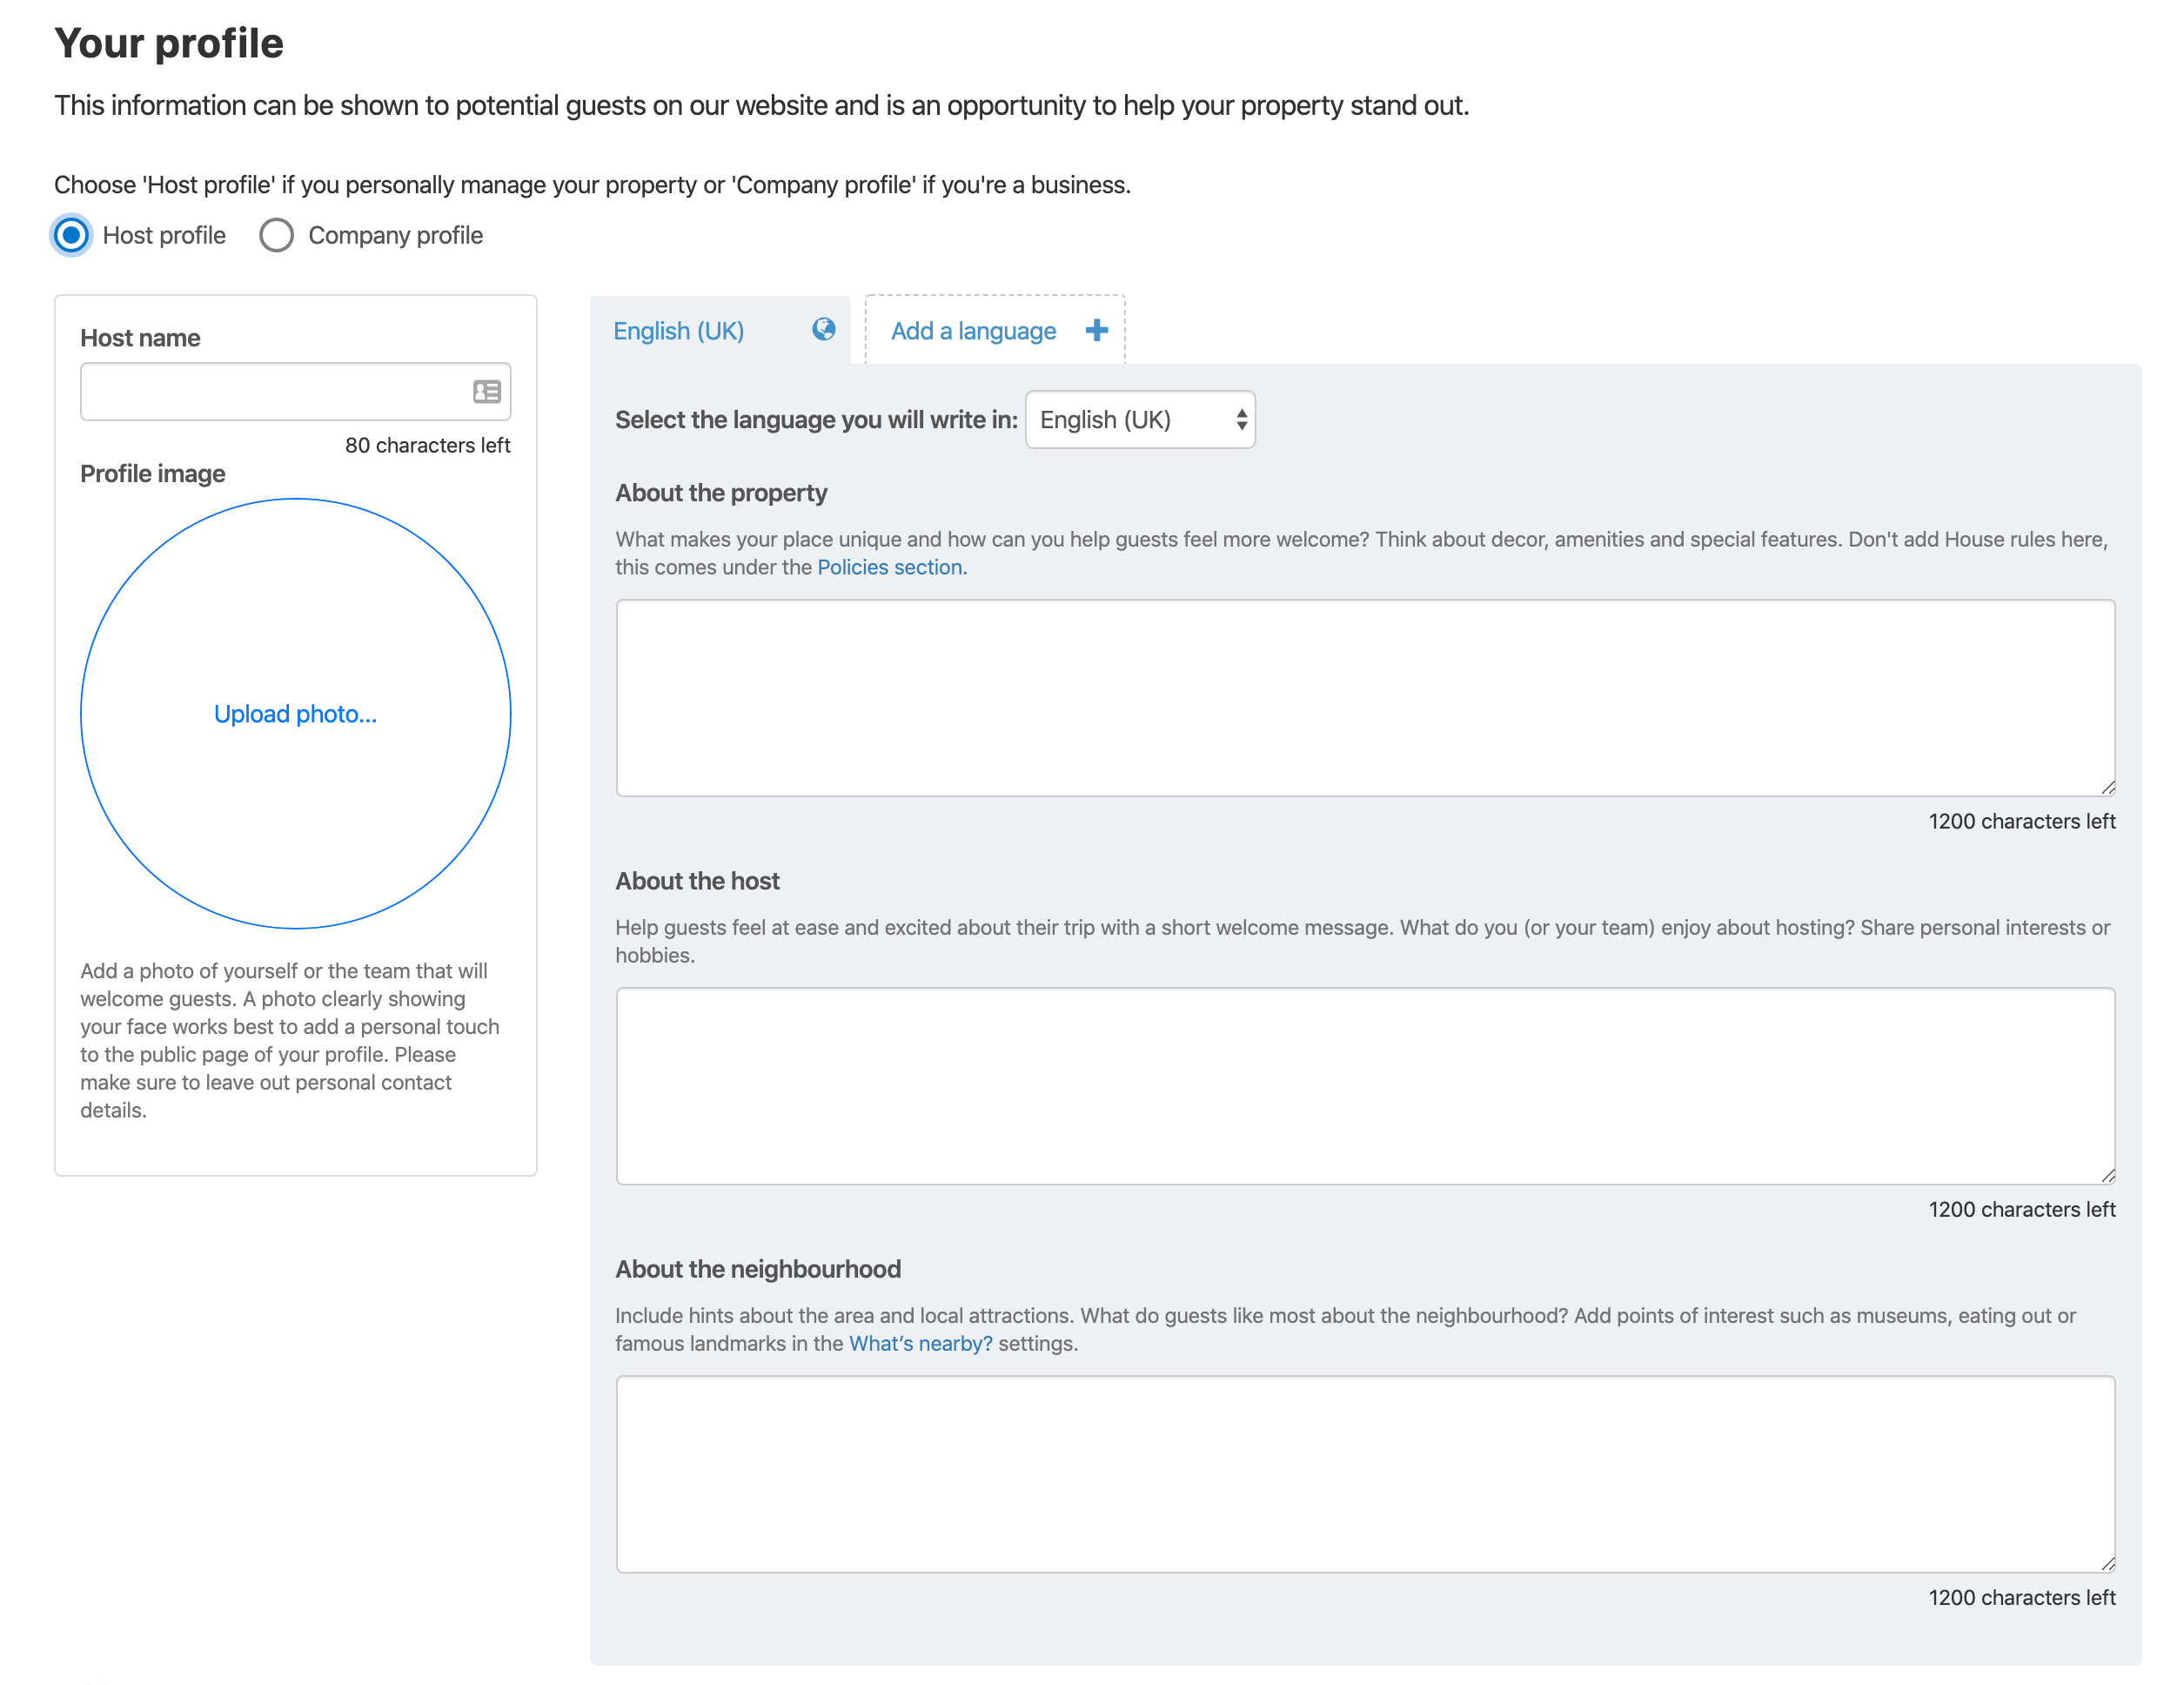Open the writing language dropdown
This screenshot has width=2184, height=1685.
coord(1140,420)
